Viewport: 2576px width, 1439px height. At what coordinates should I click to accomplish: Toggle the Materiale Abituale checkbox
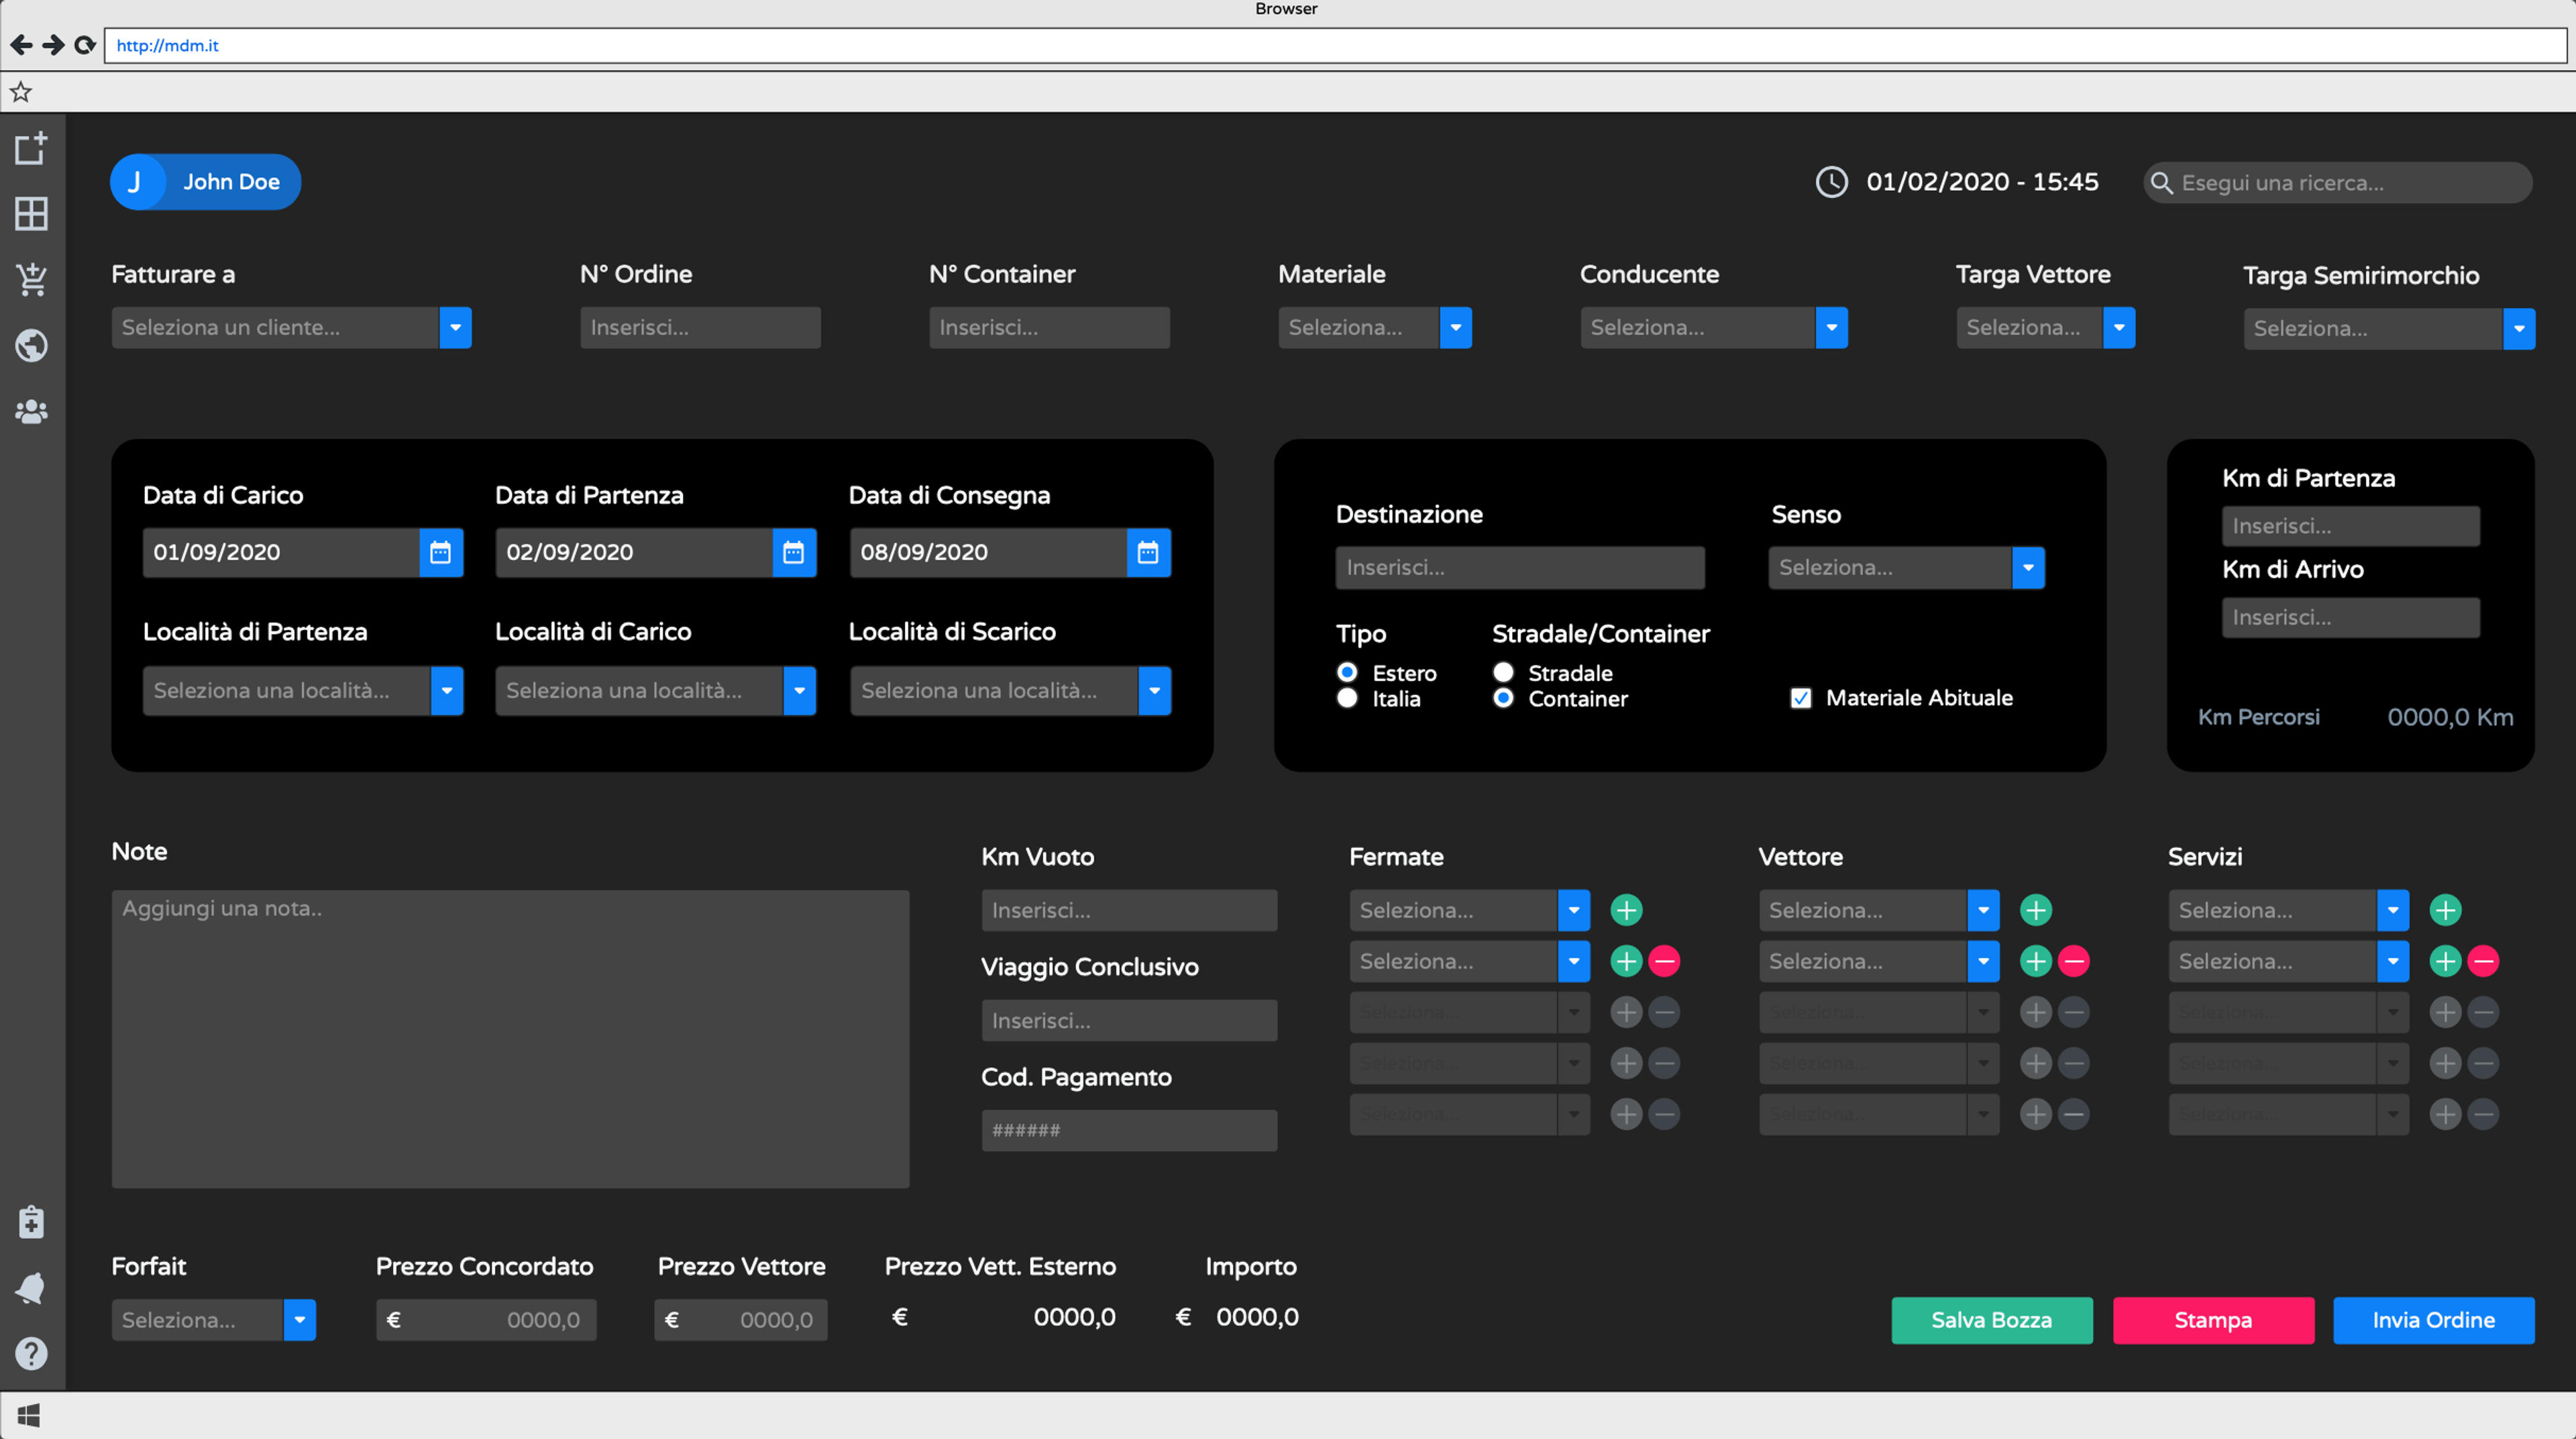(1801, 698)
